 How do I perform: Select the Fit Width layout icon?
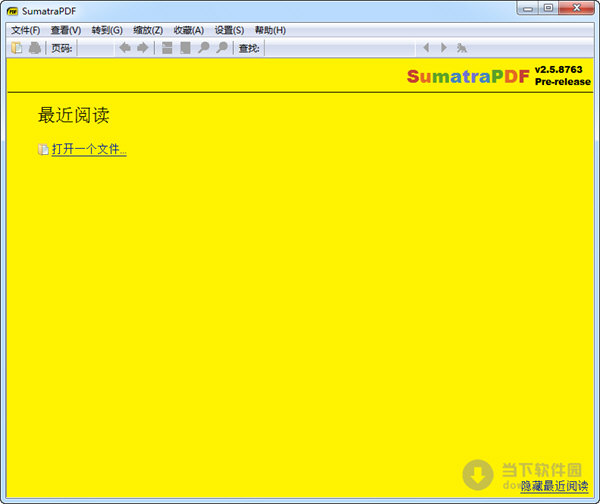[x=167, y=48]
